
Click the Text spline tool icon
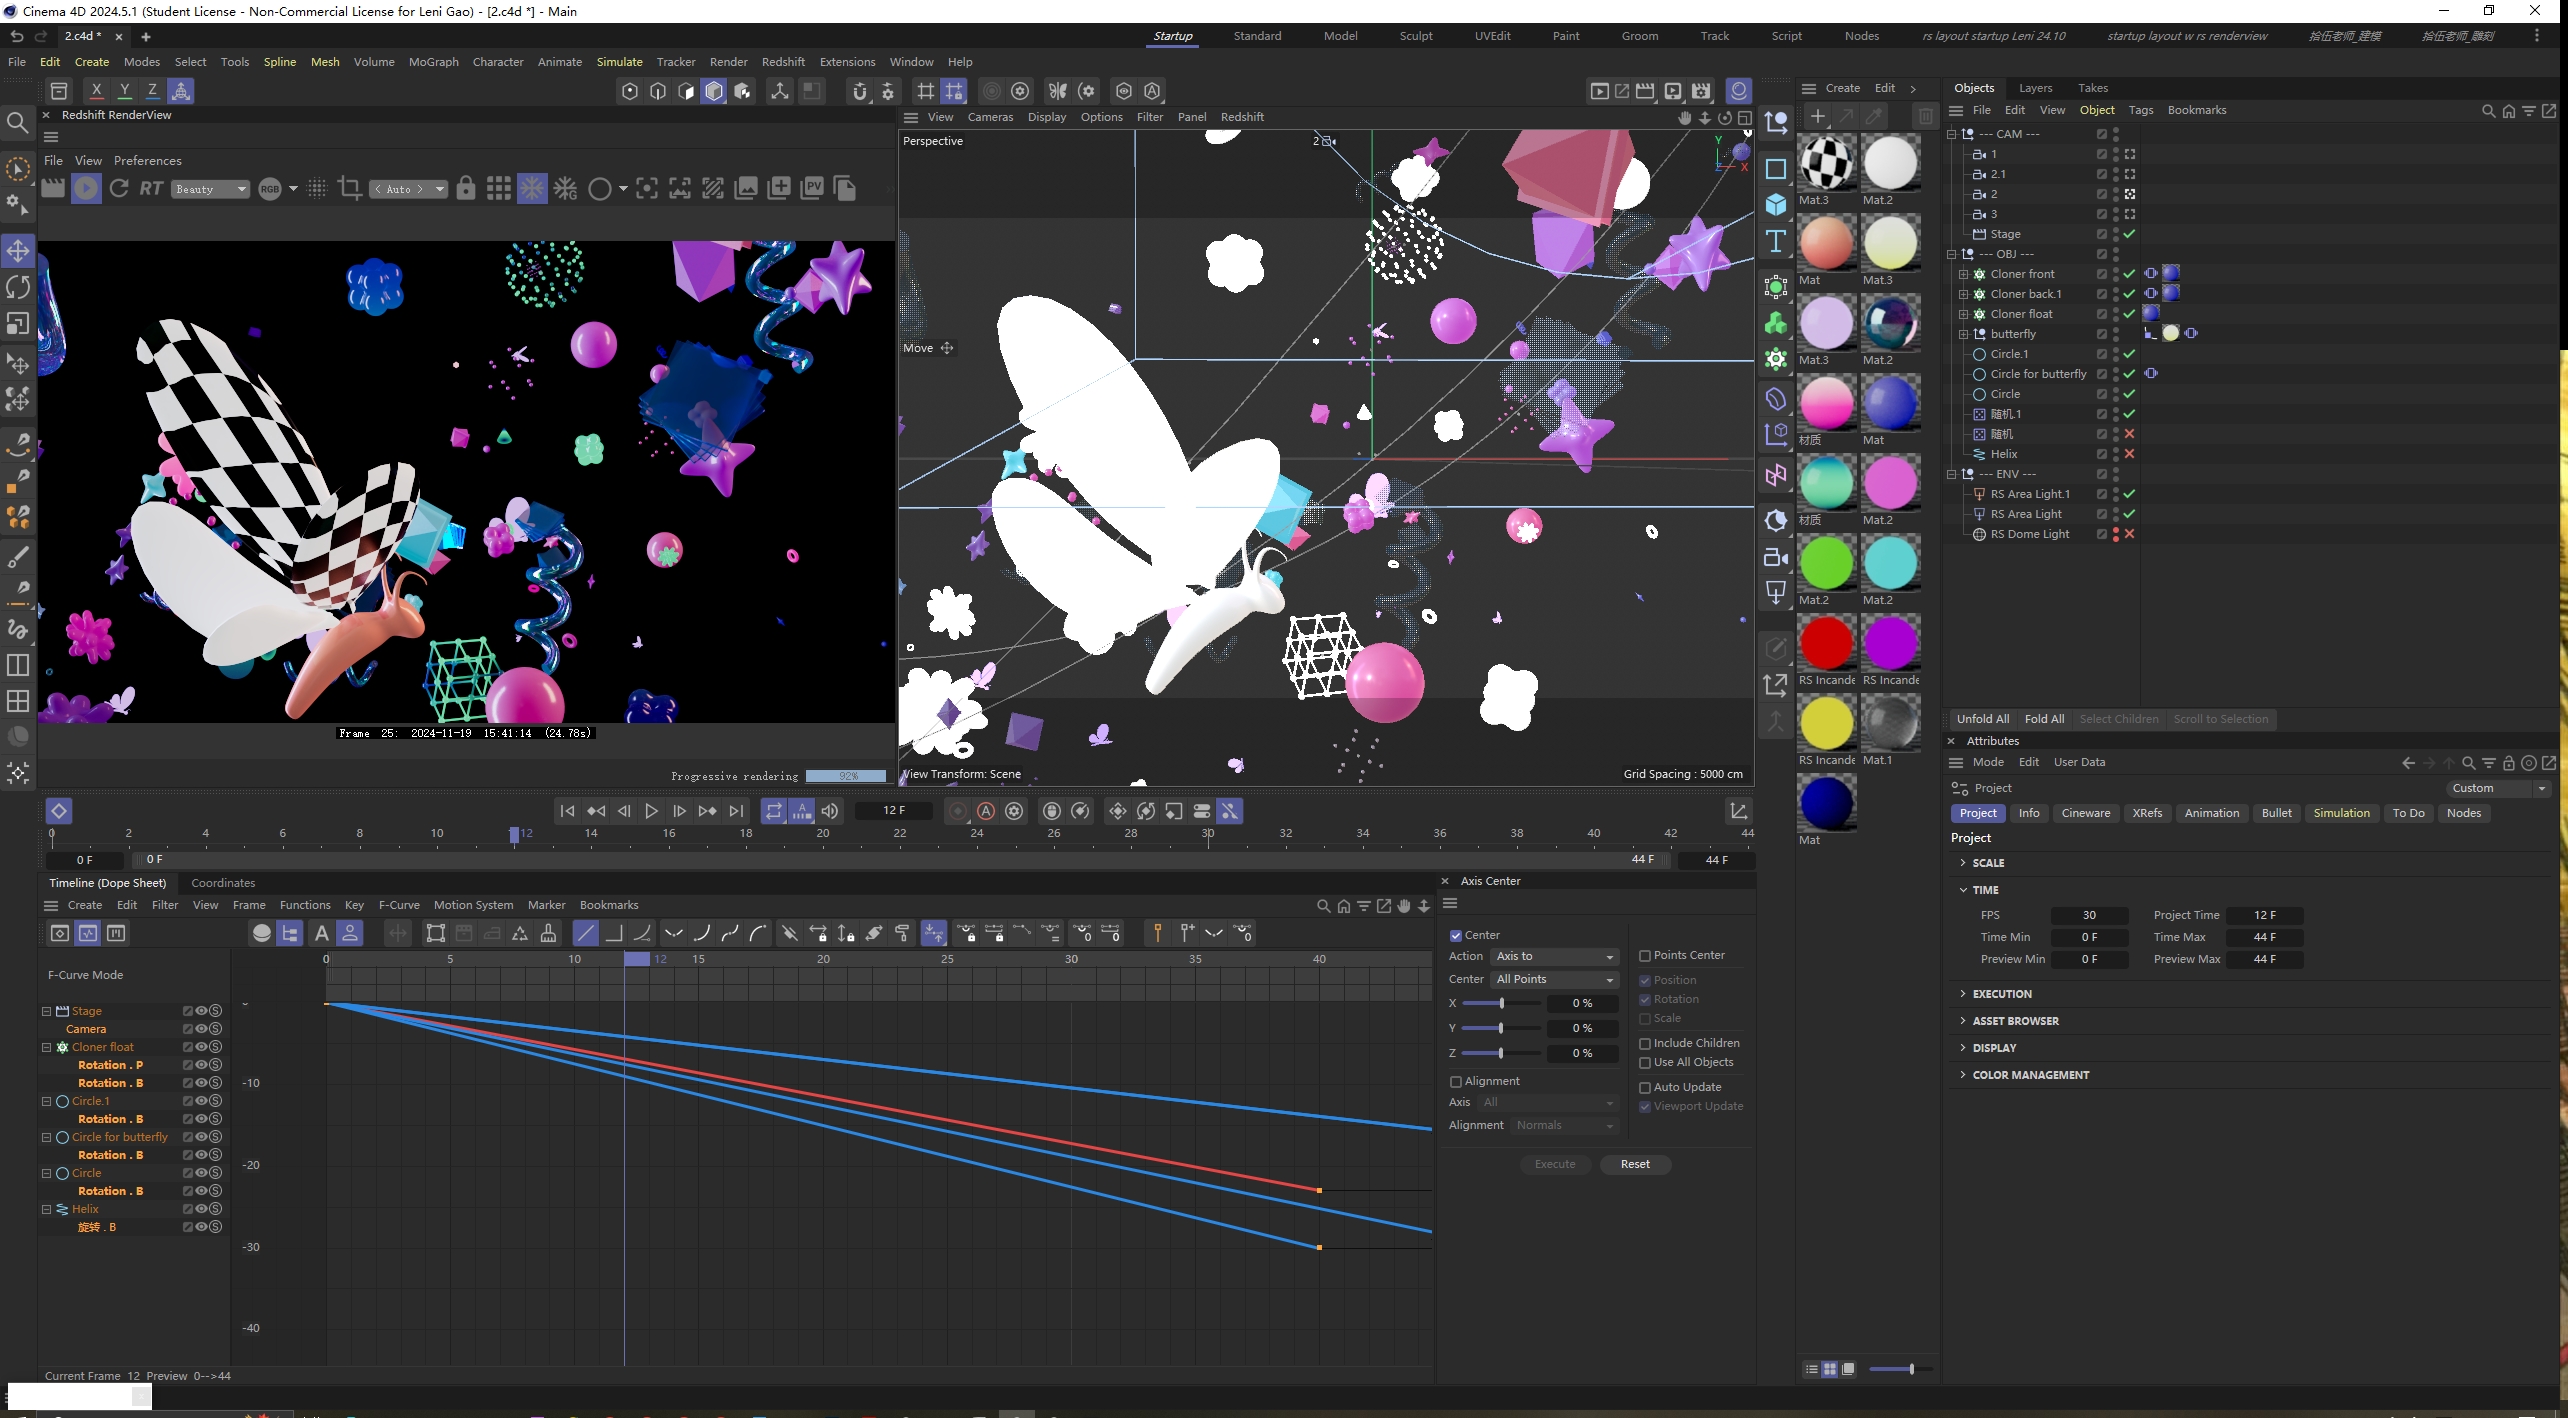(1776, 241)
